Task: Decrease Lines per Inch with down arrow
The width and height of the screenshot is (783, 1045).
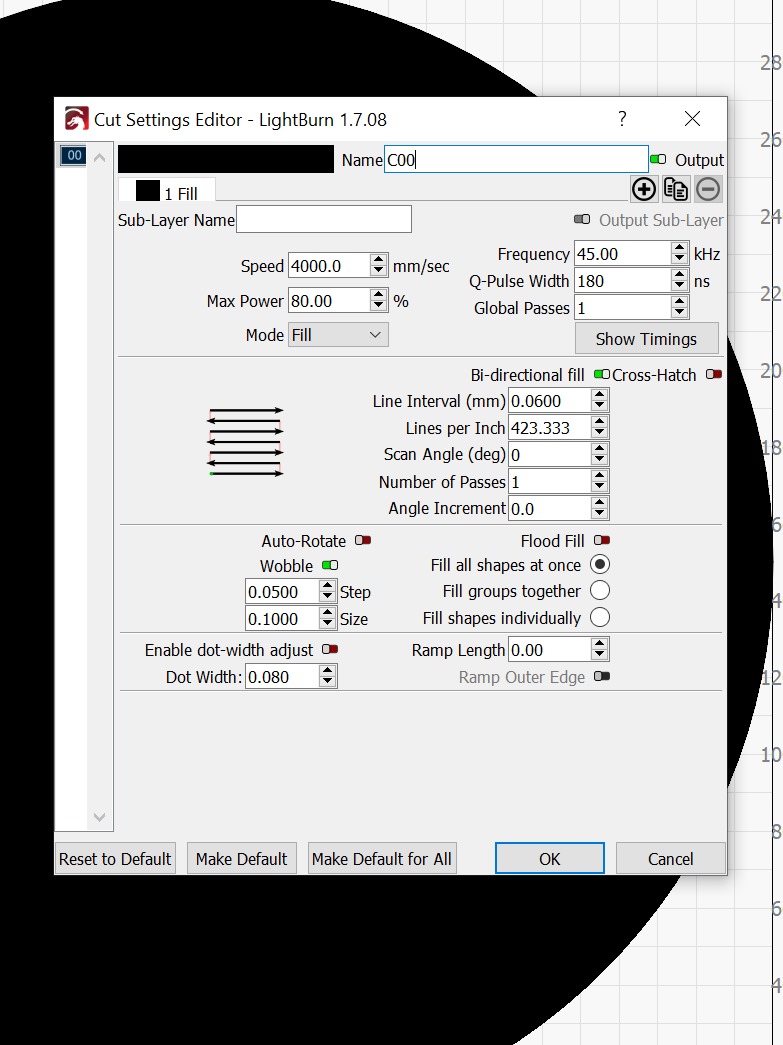Action: click(599, 434)
